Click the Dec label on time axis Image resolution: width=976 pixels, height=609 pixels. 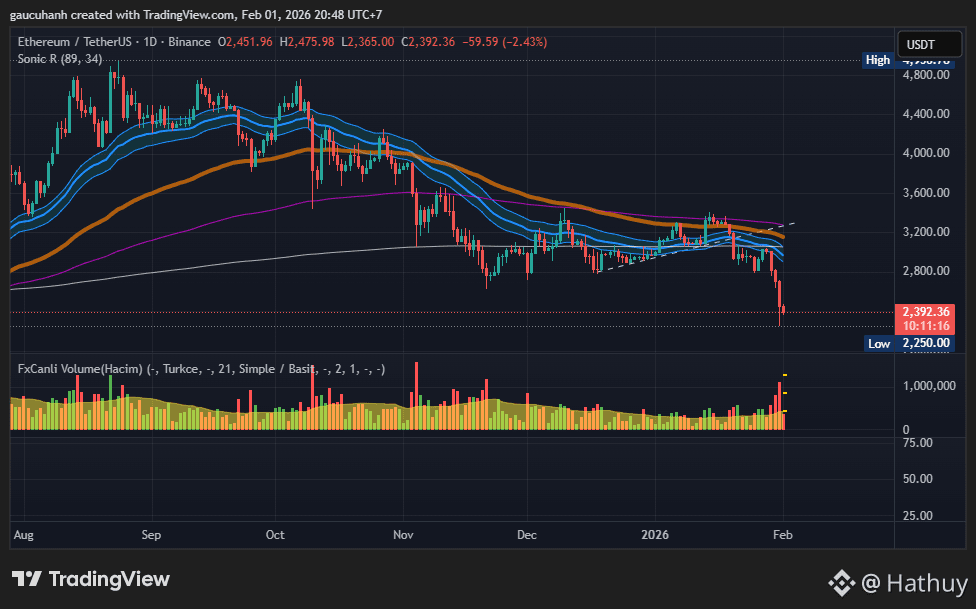(527, 535)
